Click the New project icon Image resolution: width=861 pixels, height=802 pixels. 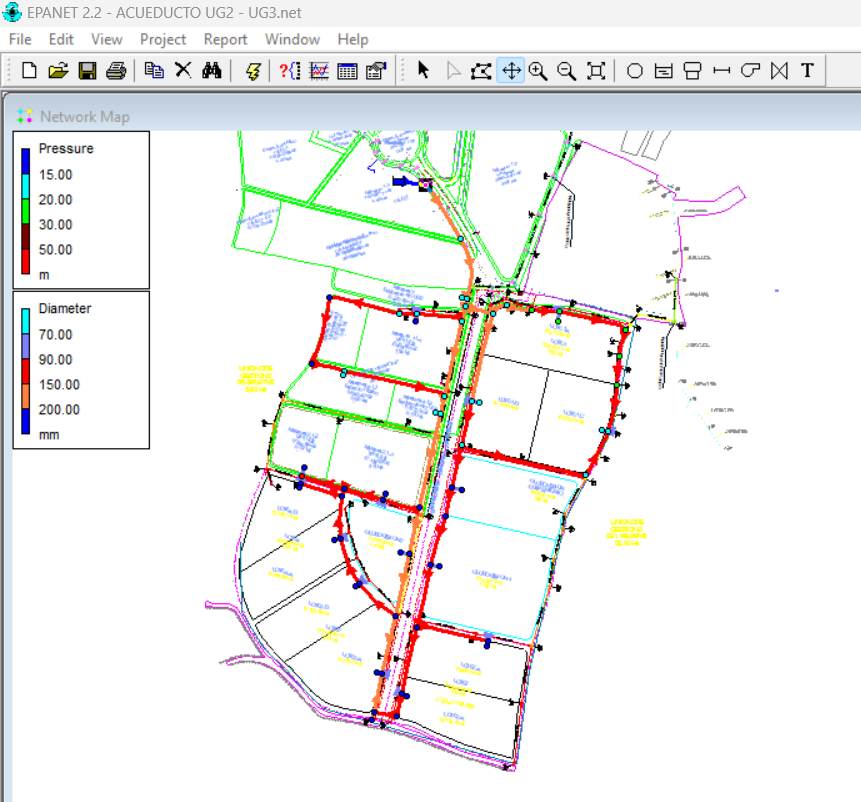coord(29,70)
